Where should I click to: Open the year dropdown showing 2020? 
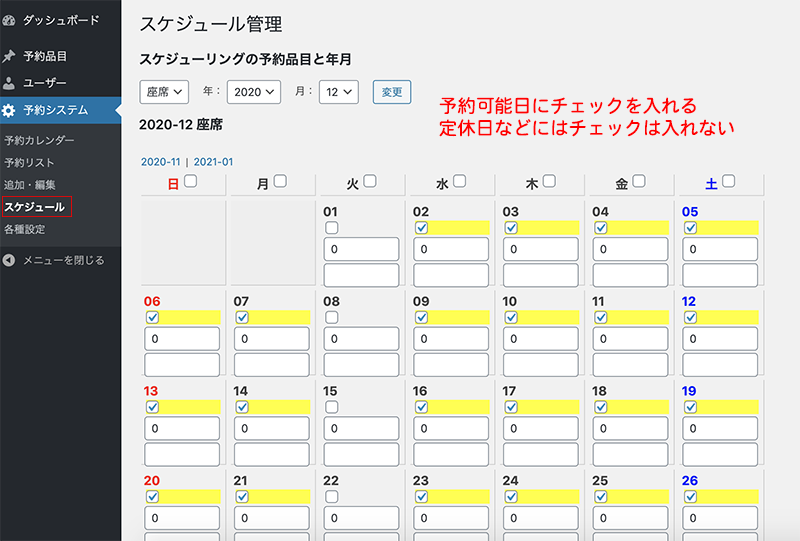click(254, 92)
